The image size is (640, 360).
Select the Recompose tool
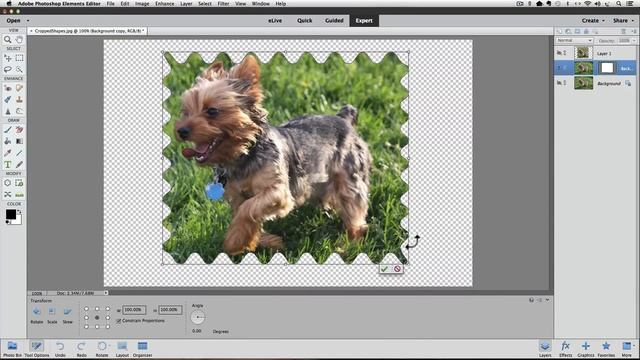(19, 183)
